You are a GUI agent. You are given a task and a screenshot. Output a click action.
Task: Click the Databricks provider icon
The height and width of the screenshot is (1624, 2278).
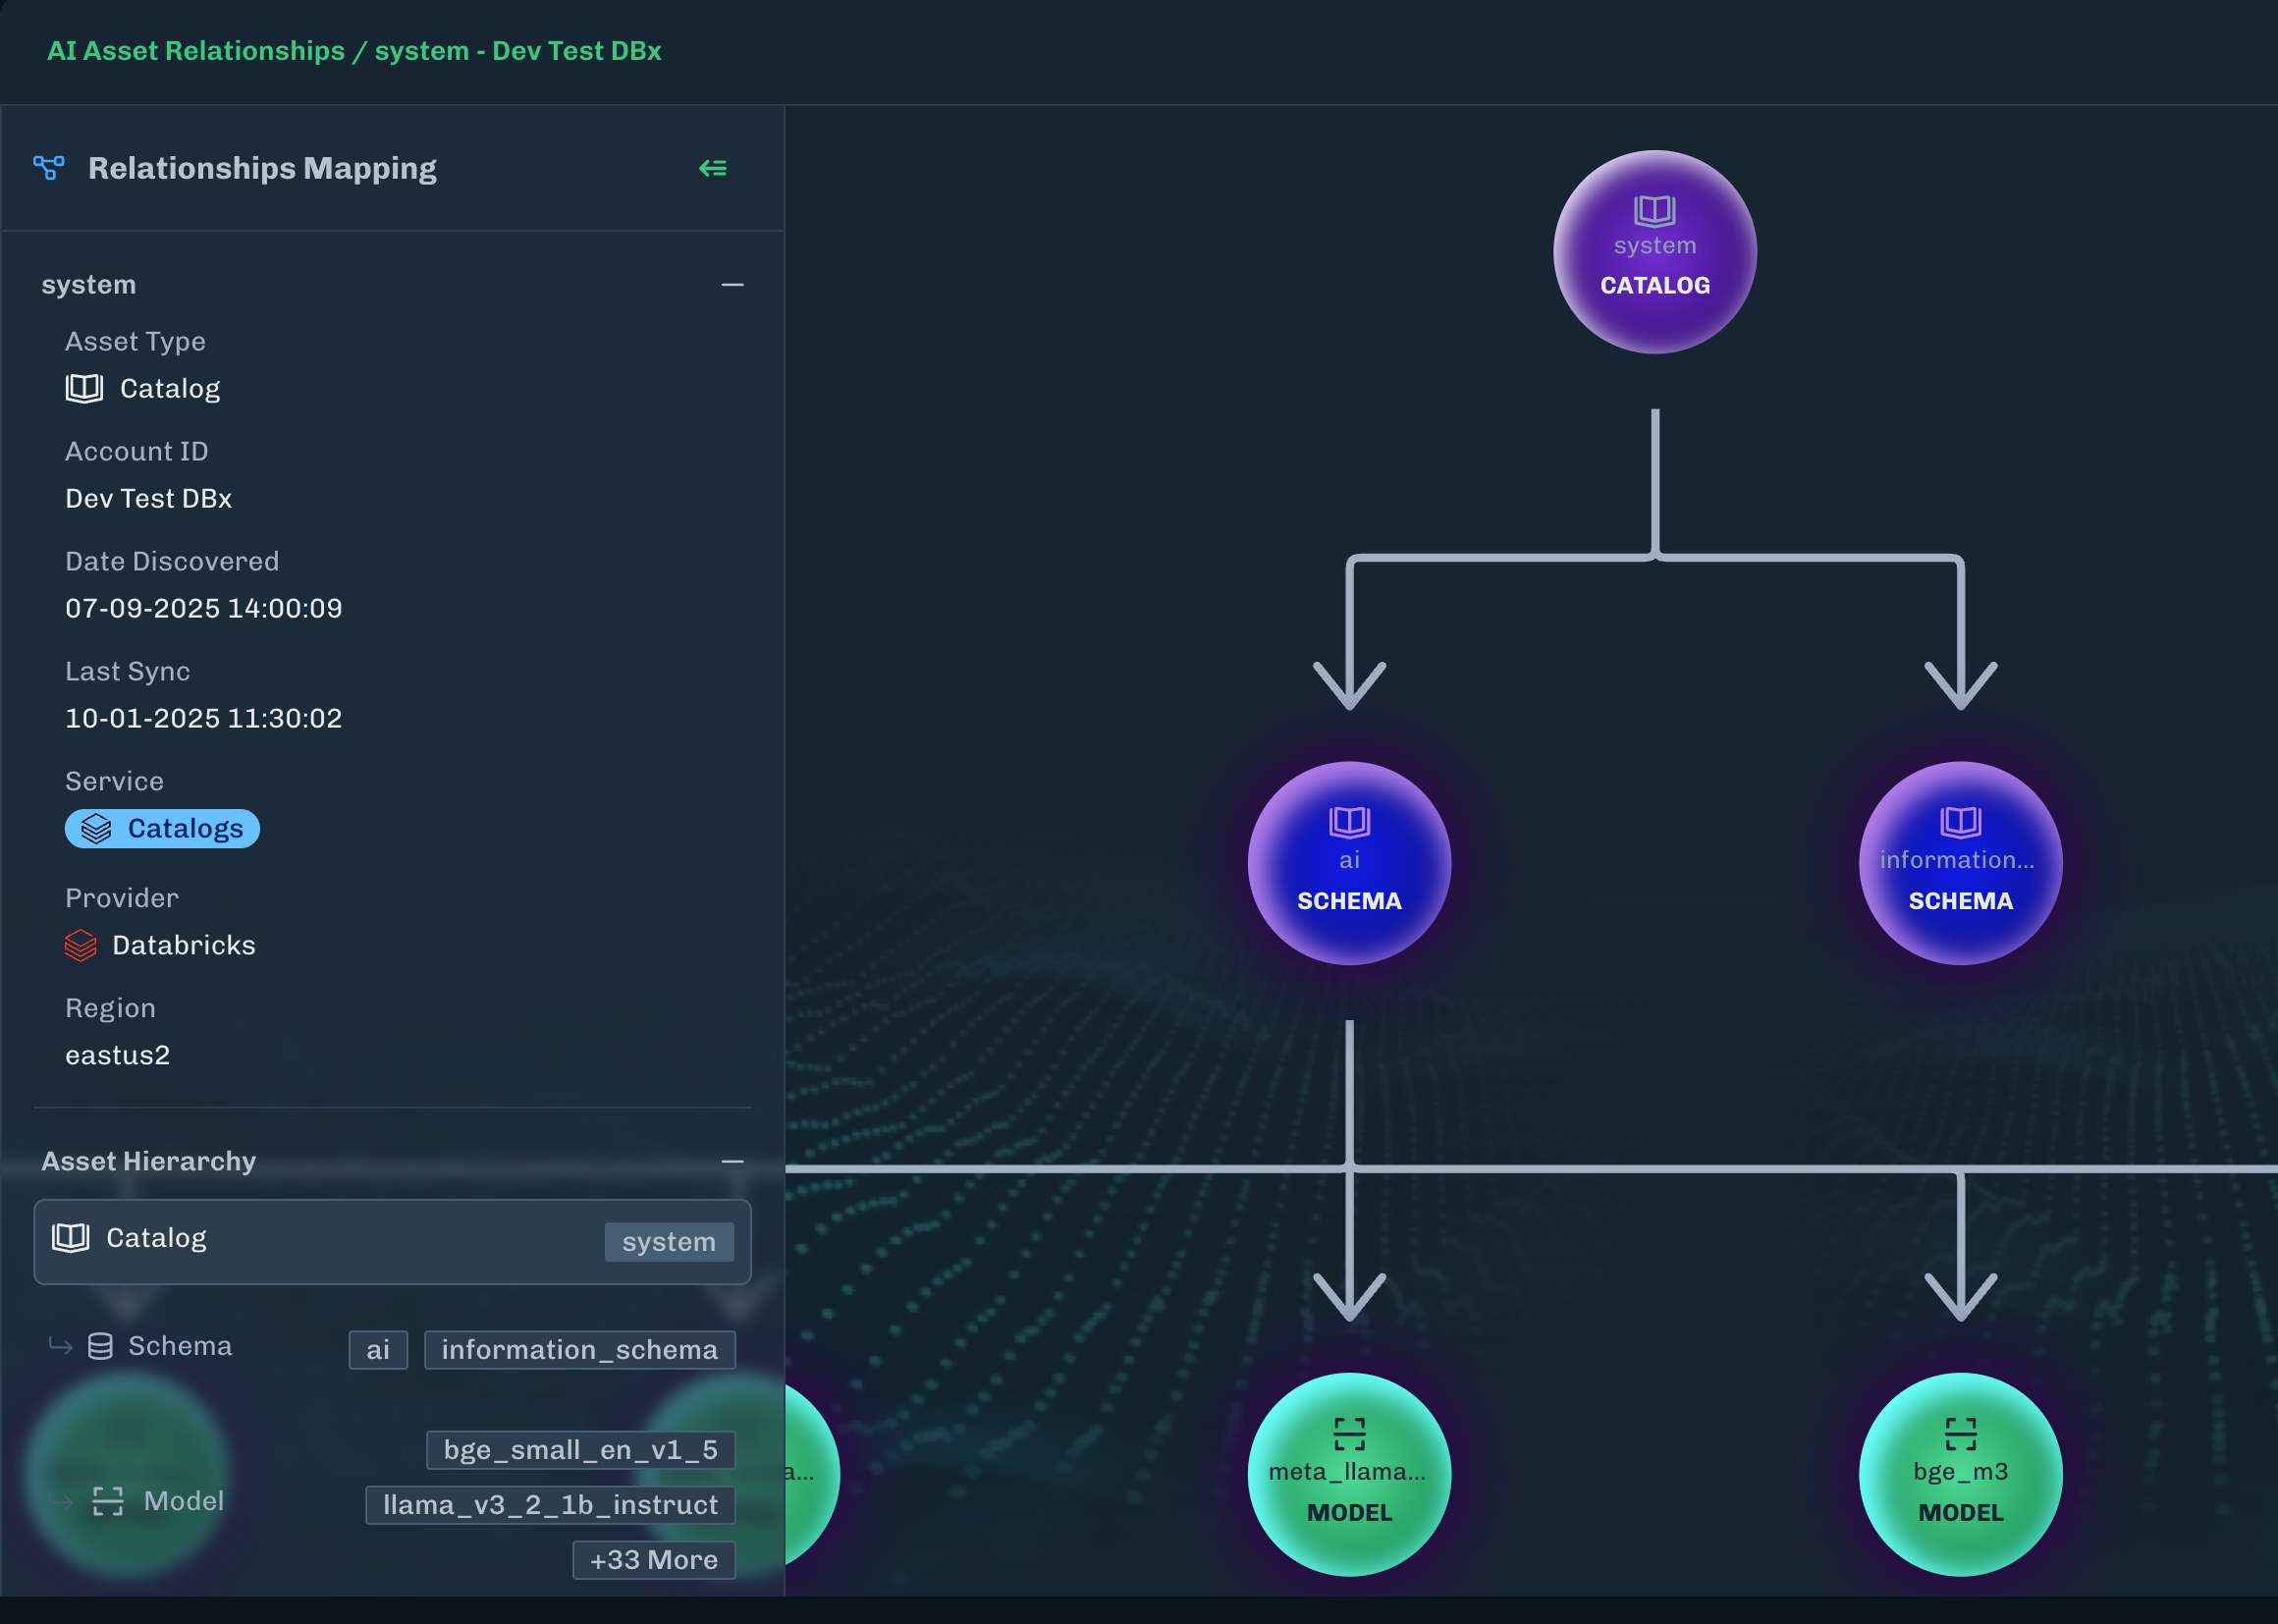[80, 945]
